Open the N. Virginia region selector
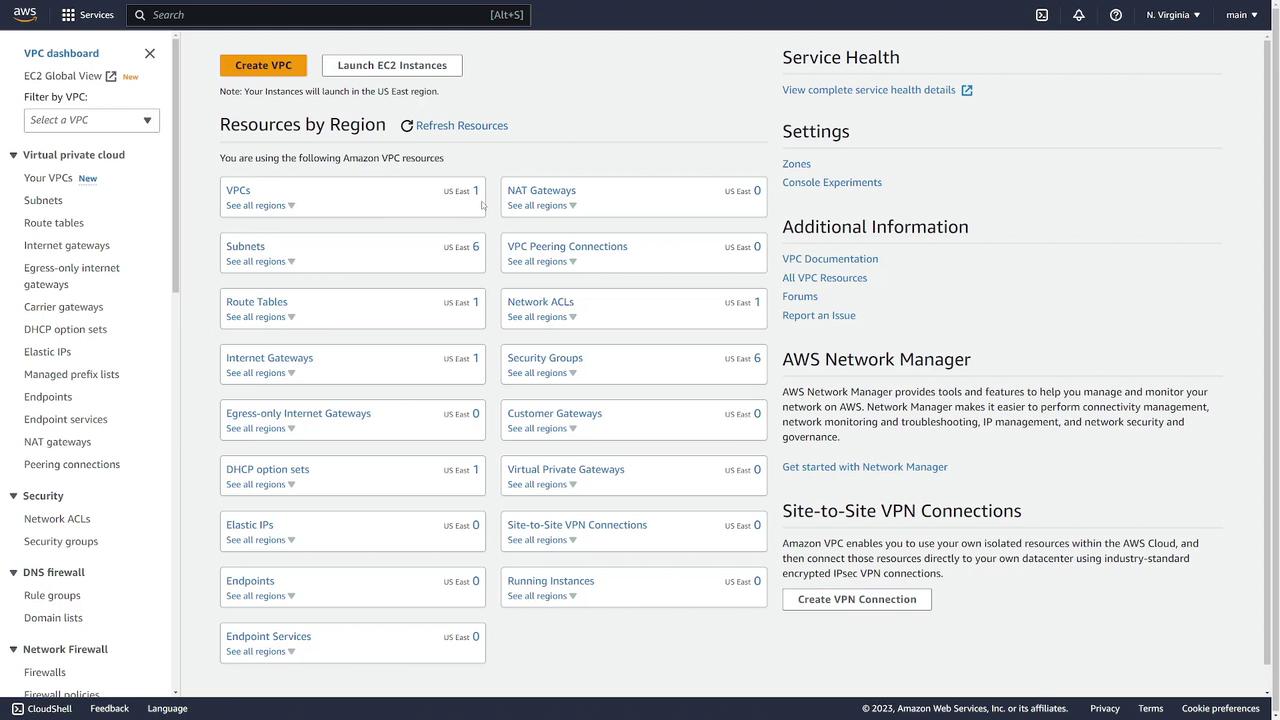Image resolution: width=1280 pixels, height=720 pixels. (1173, 15)
